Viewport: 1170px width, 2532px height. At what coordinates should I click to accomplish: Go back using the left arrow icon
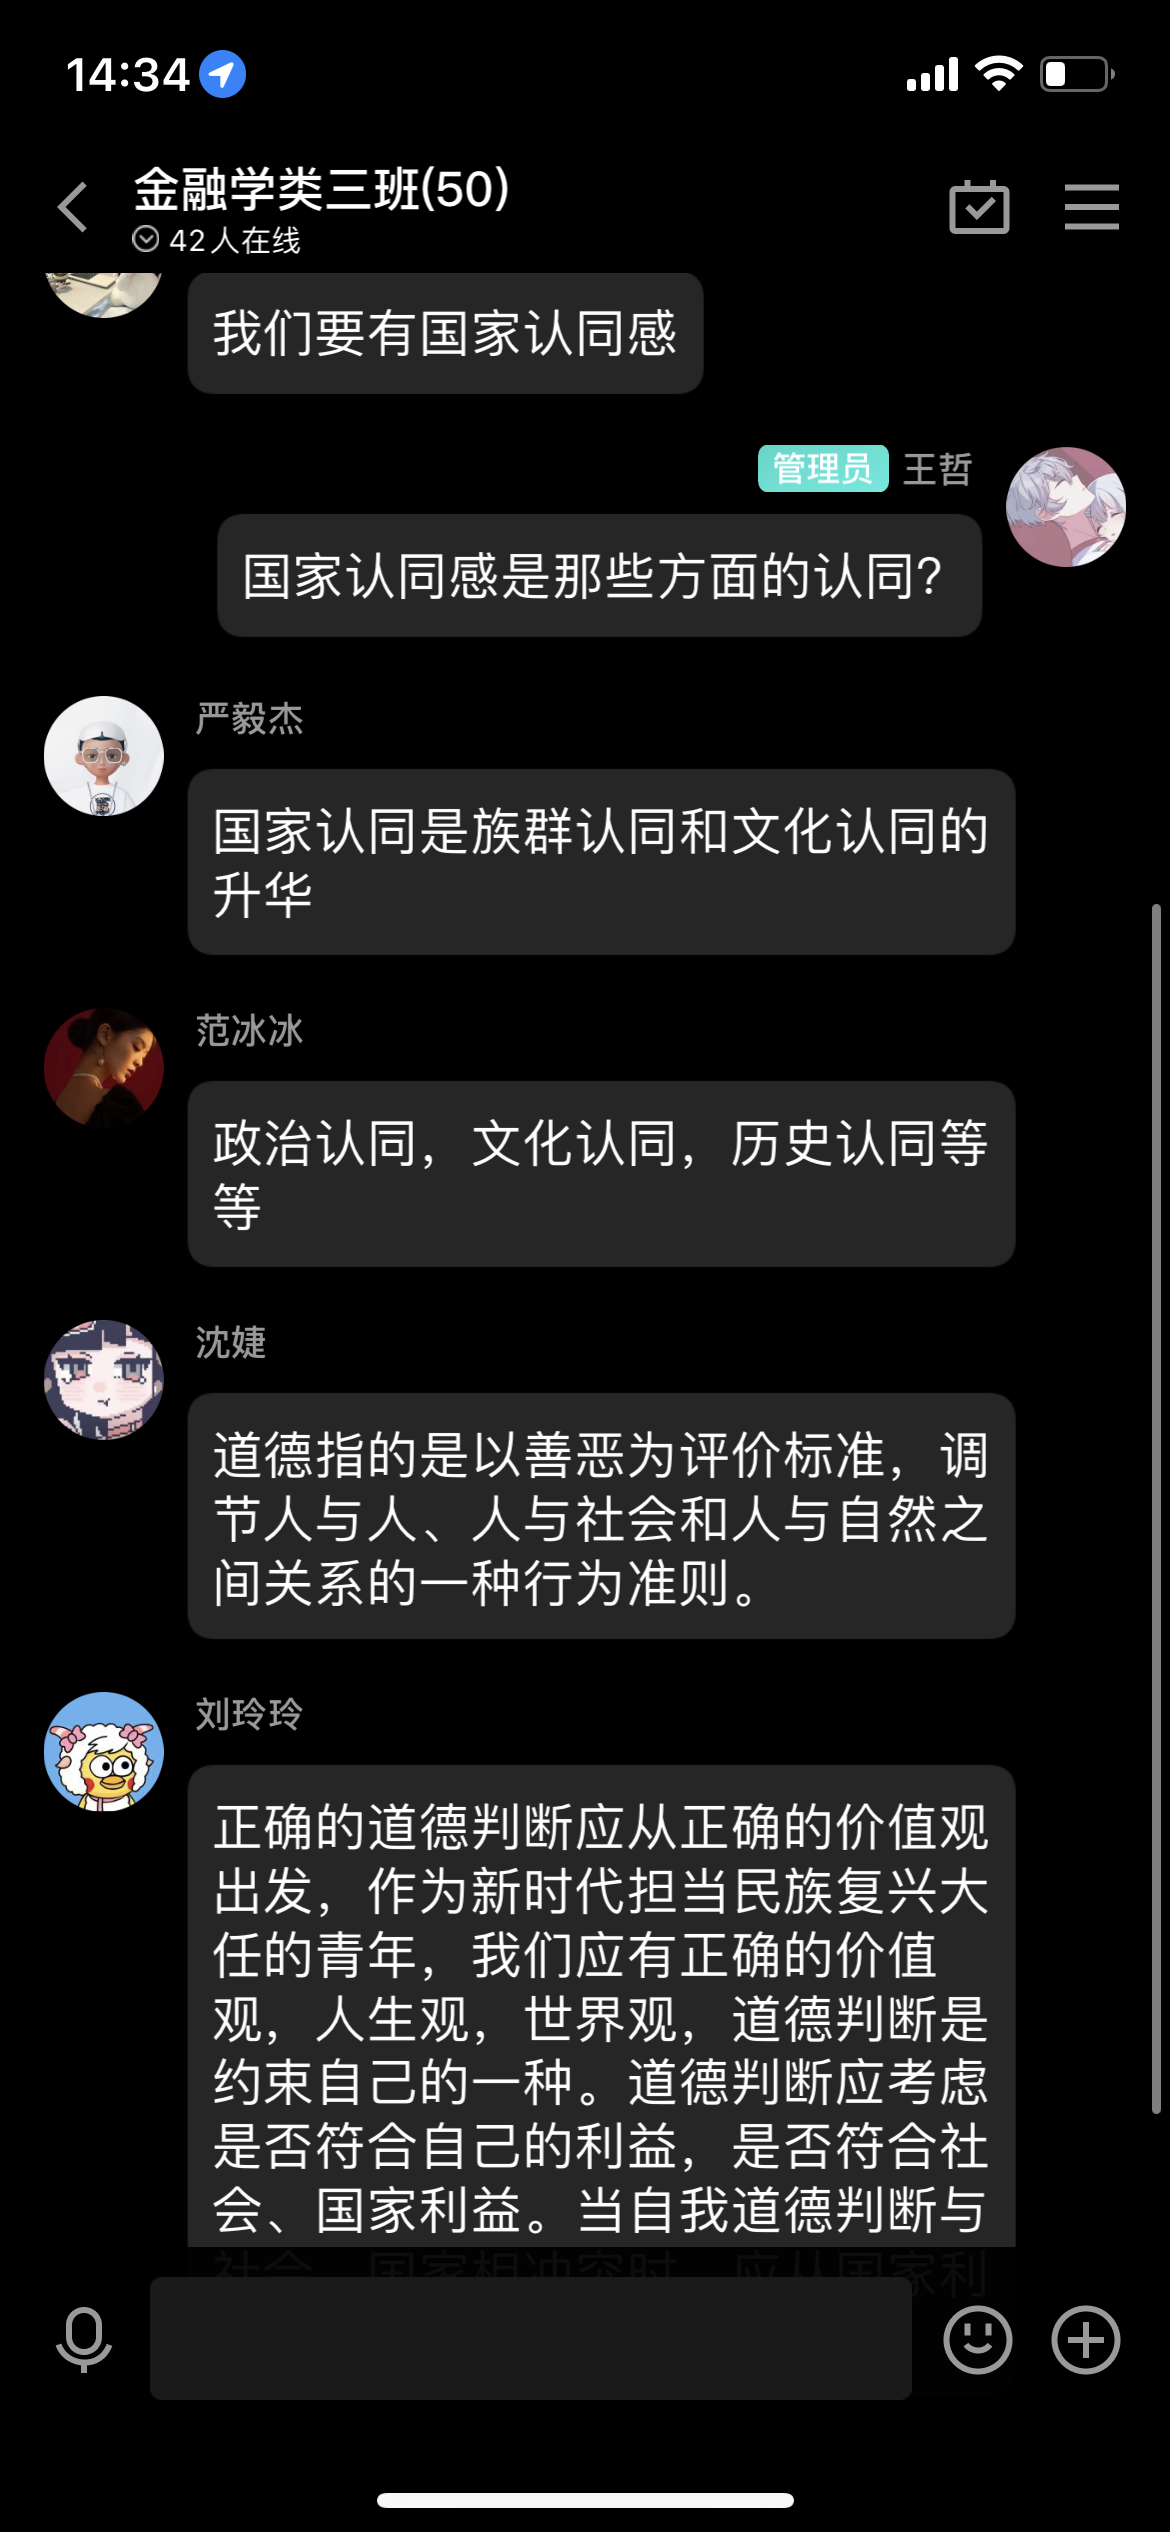pos(73,207)
